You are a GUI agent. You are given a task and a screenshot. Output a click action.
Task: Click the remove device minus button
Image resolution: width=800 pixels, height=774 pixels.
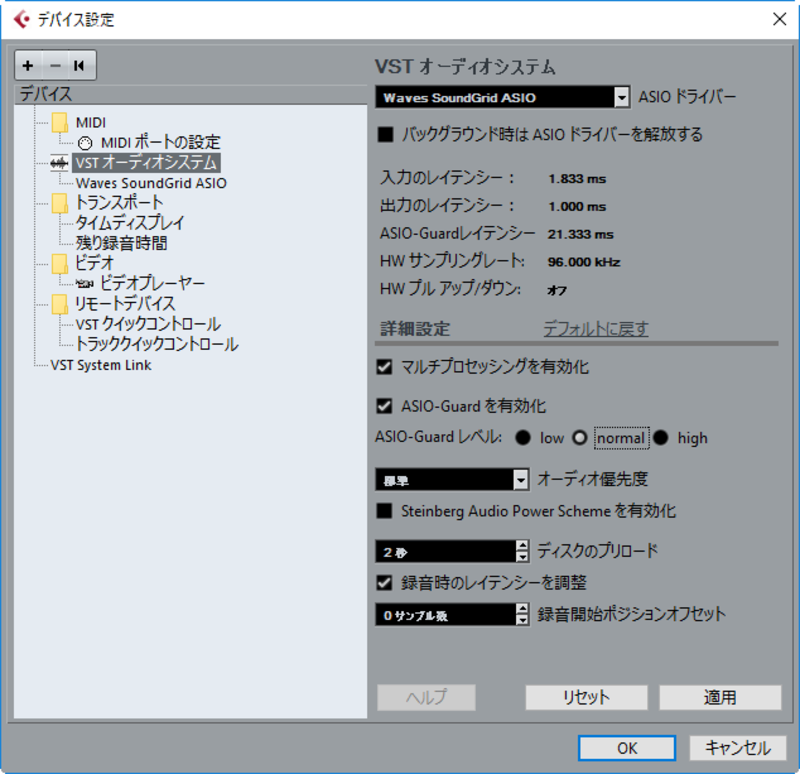[55, 65]
